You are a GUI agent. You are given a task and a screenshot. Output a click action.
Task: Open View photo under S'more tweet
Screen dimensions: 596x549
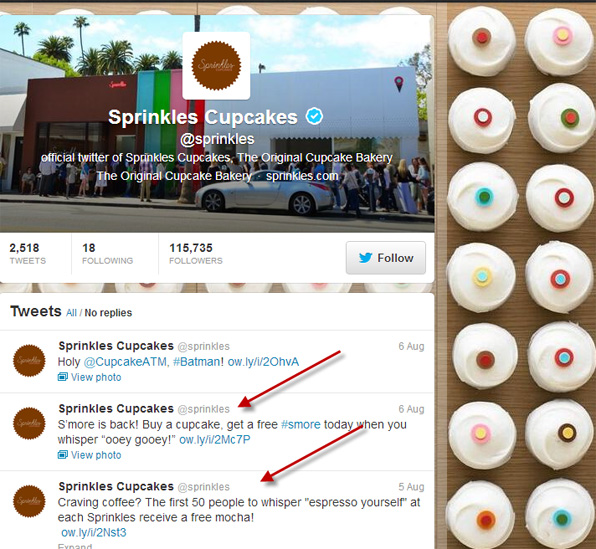96,455
